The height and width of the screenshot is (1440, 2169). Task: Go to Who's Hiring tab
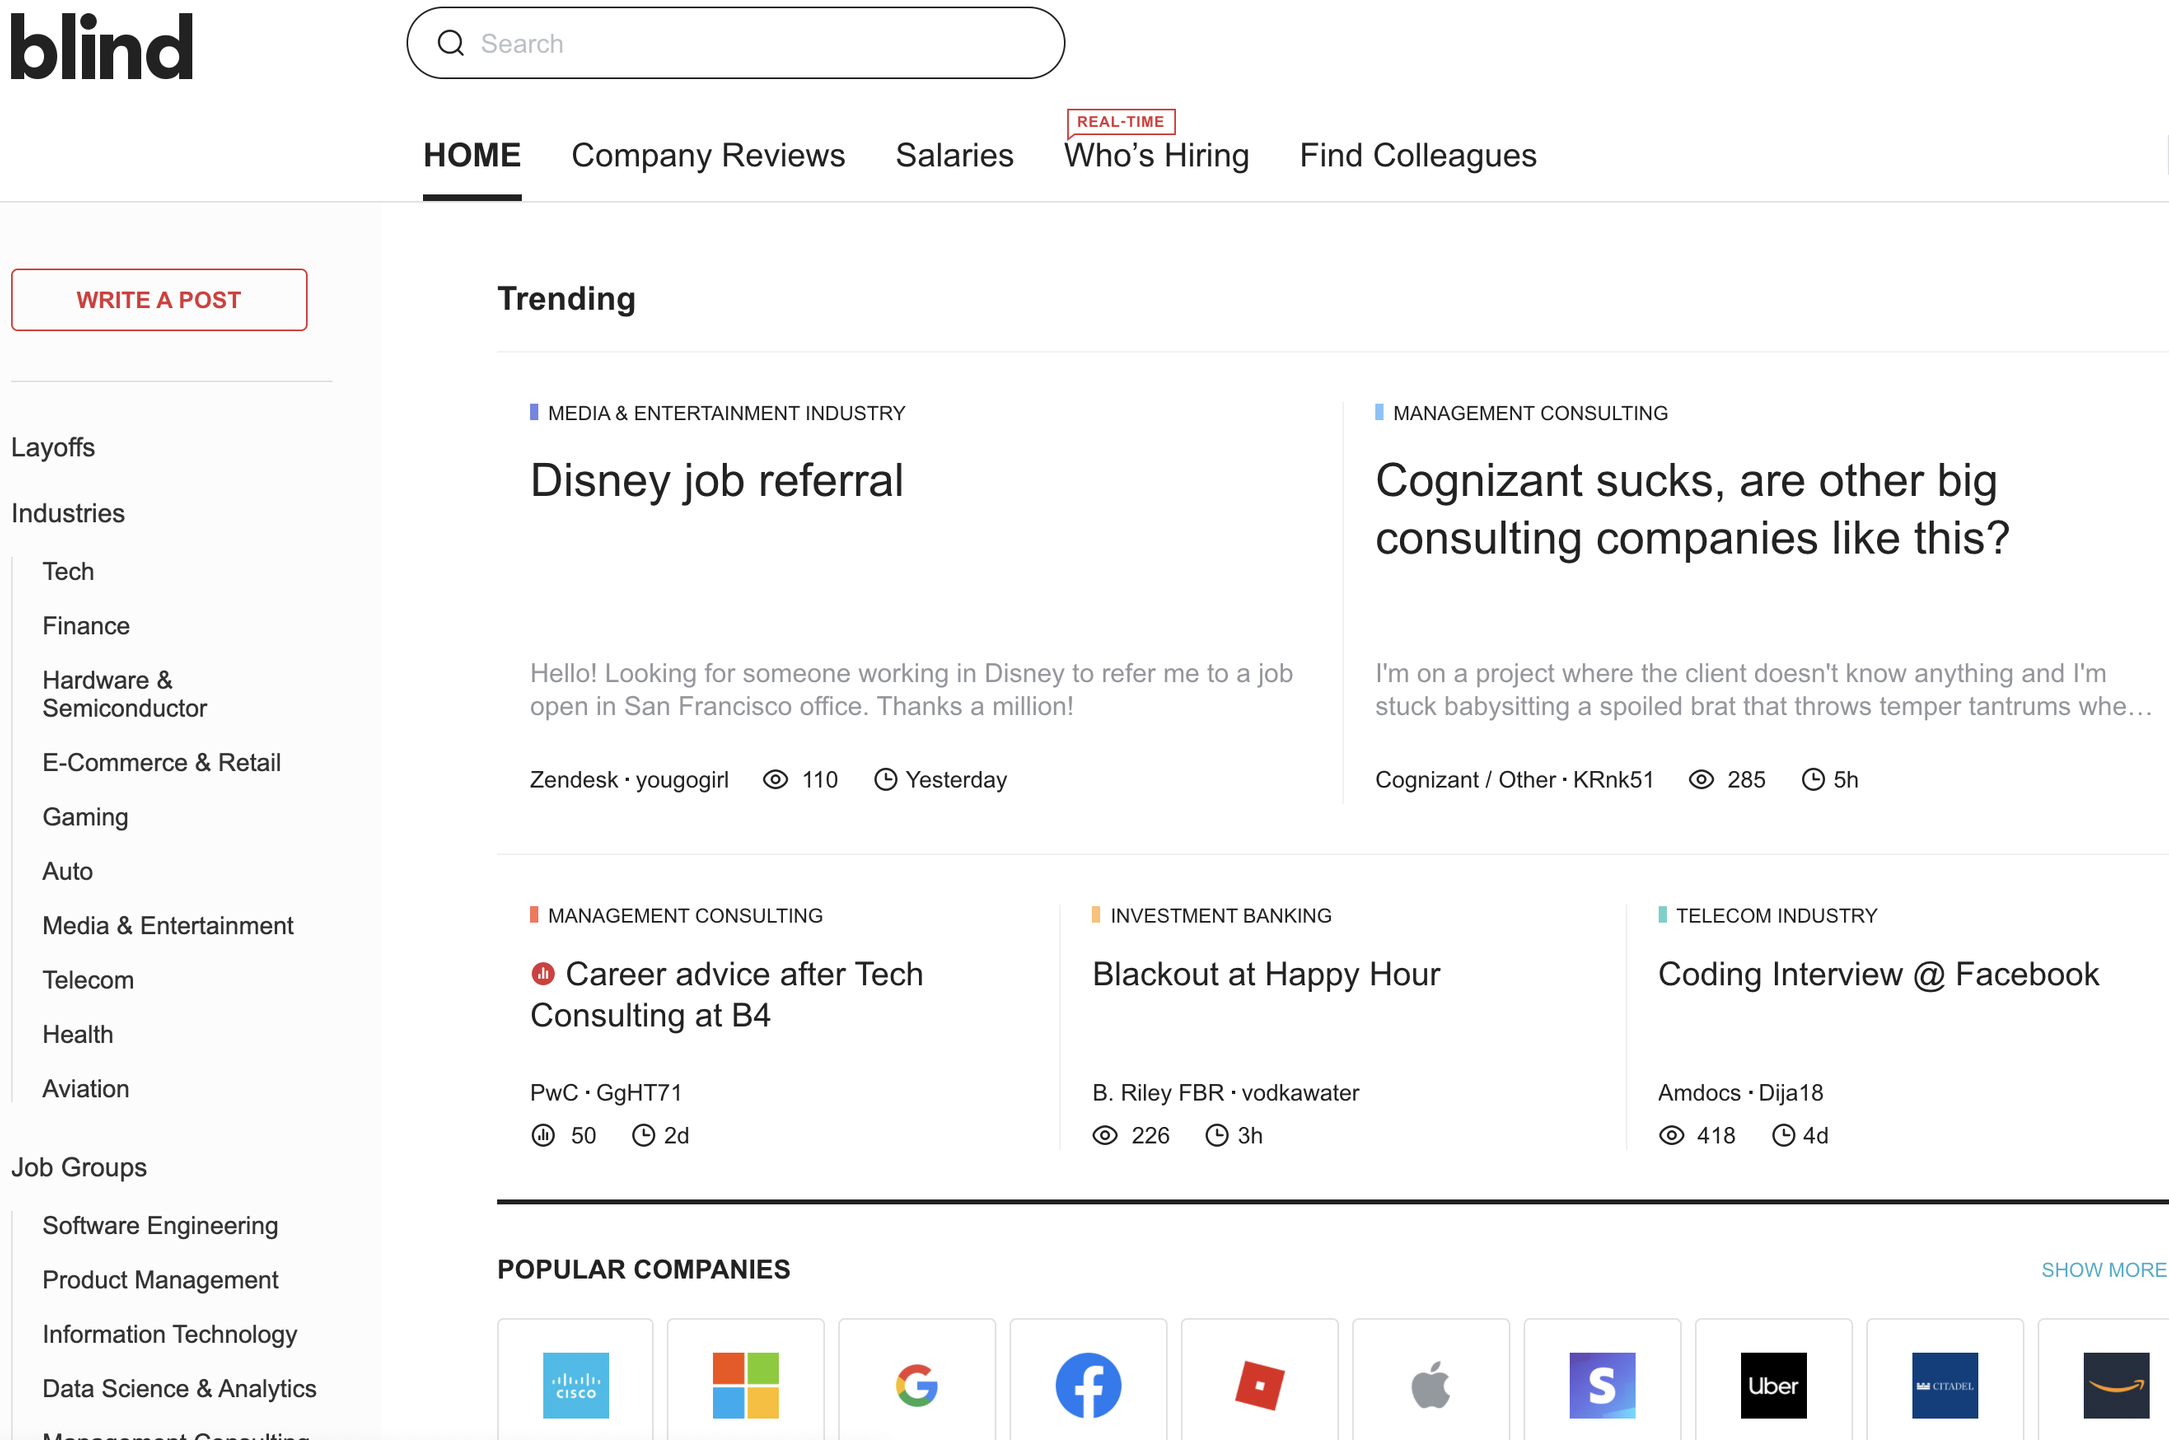(x=1156, y=155)
